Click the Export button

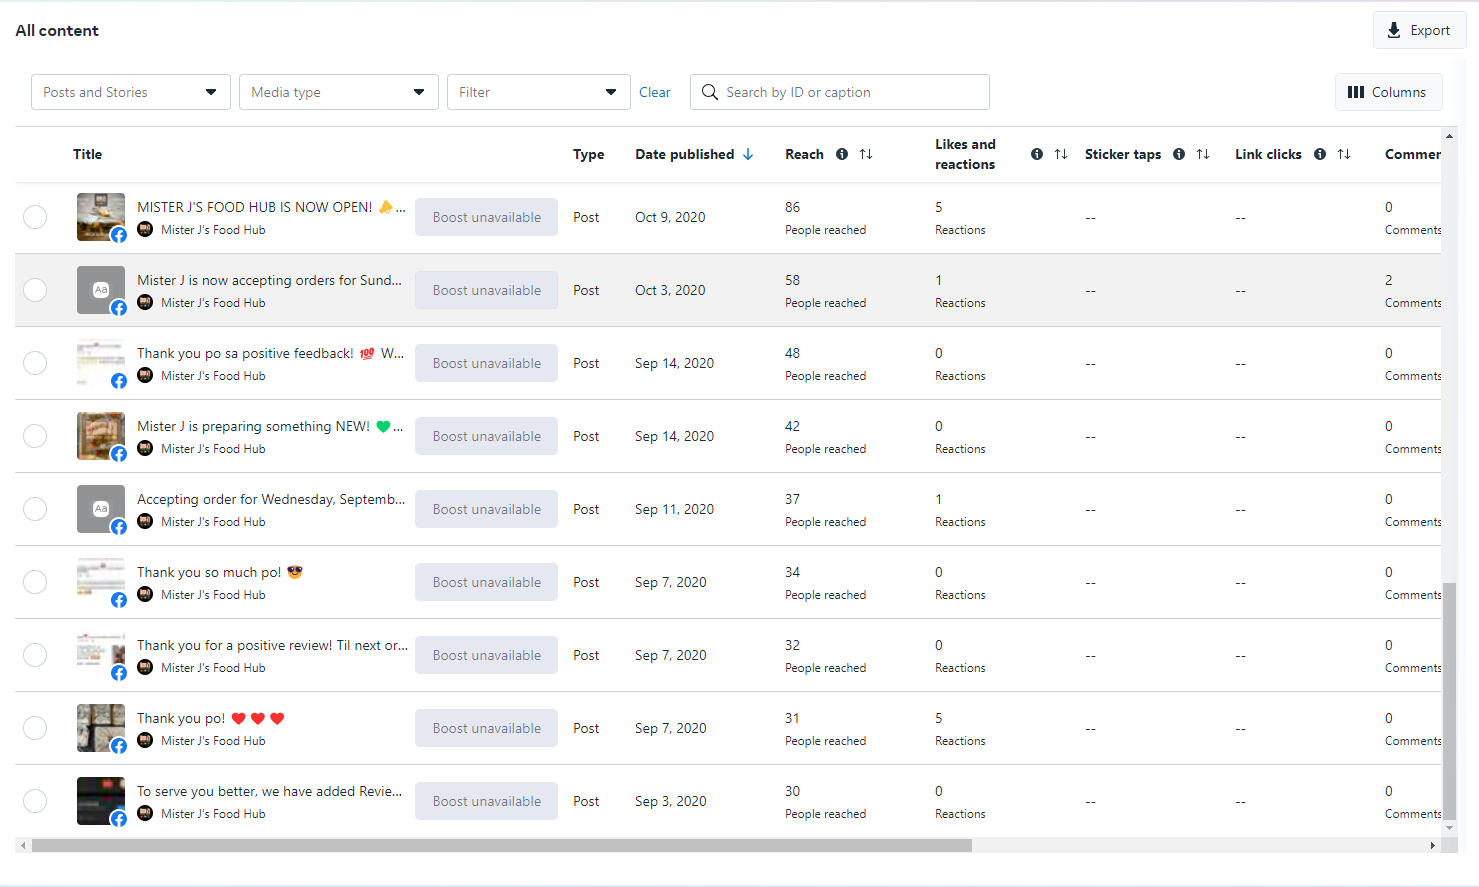(x=1419, y=30)
